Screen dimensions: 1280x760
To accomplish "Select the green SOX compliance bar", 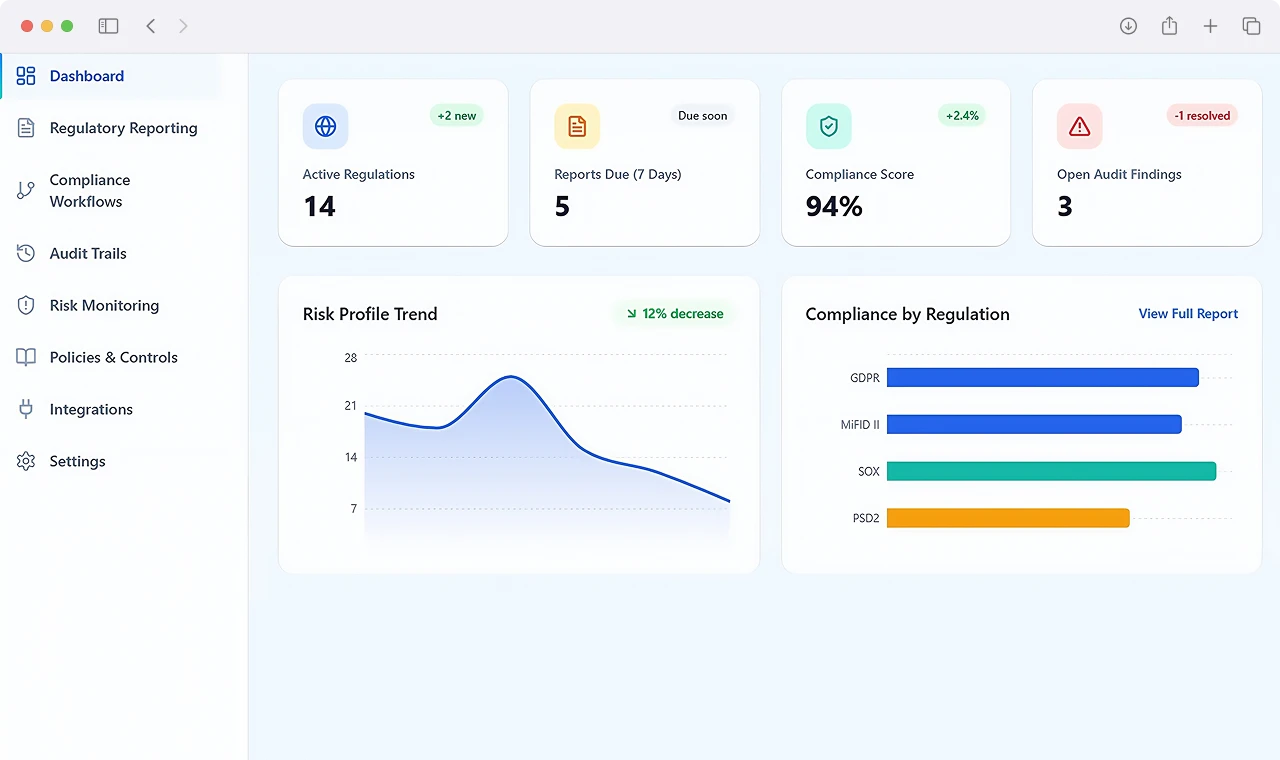I will 1051,471.
